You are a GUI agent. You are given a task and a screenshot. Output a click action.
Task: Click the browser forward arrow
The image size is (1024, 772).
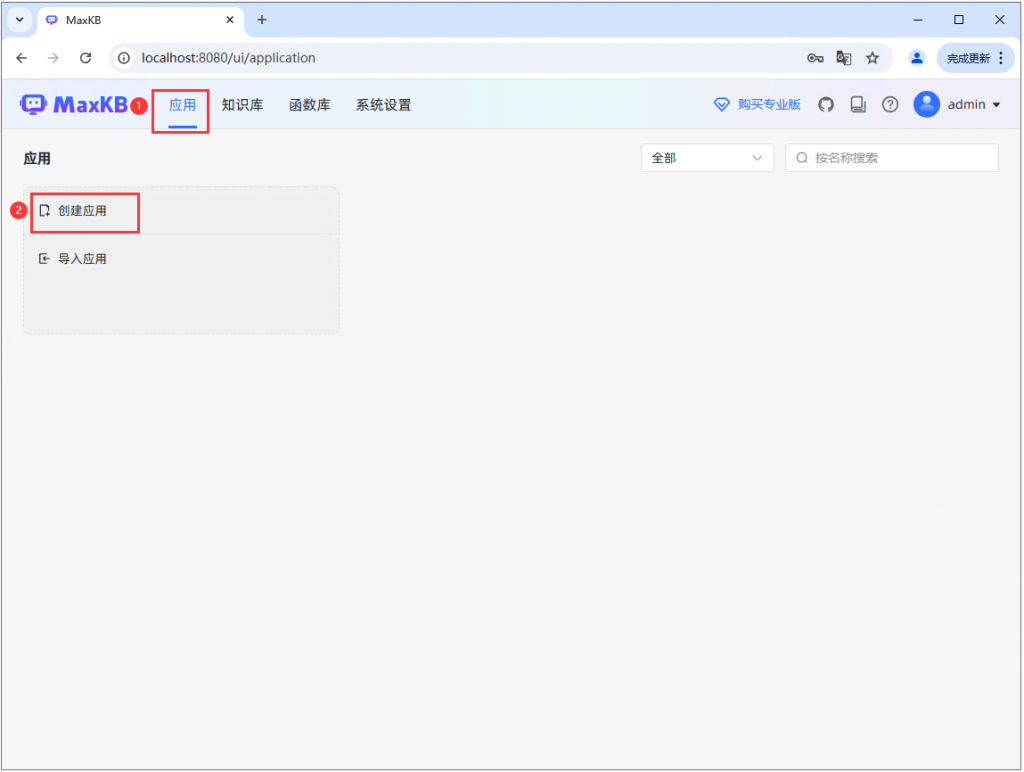(x=53, y=58)
